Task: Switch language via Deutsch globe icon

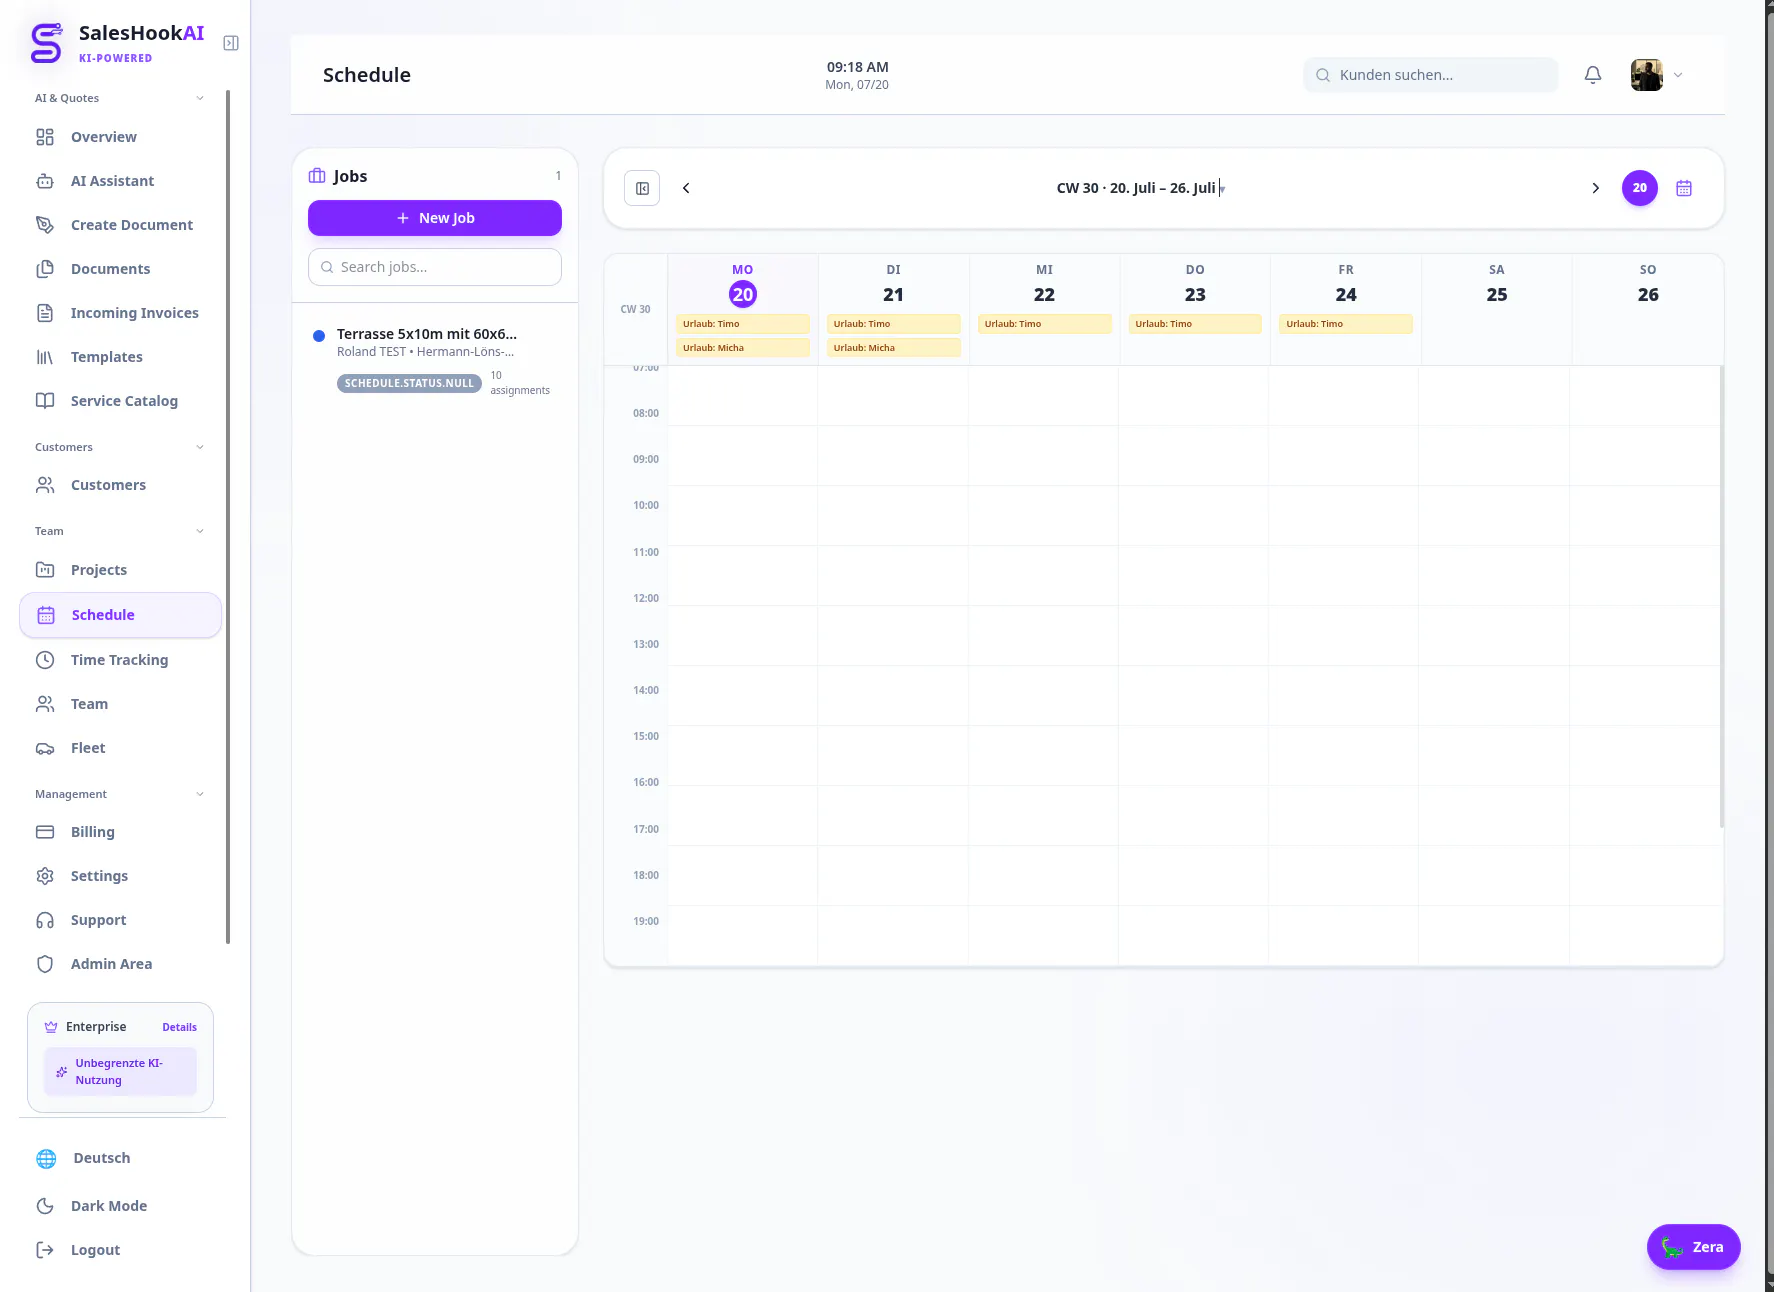Action: tap(46, 1158)
